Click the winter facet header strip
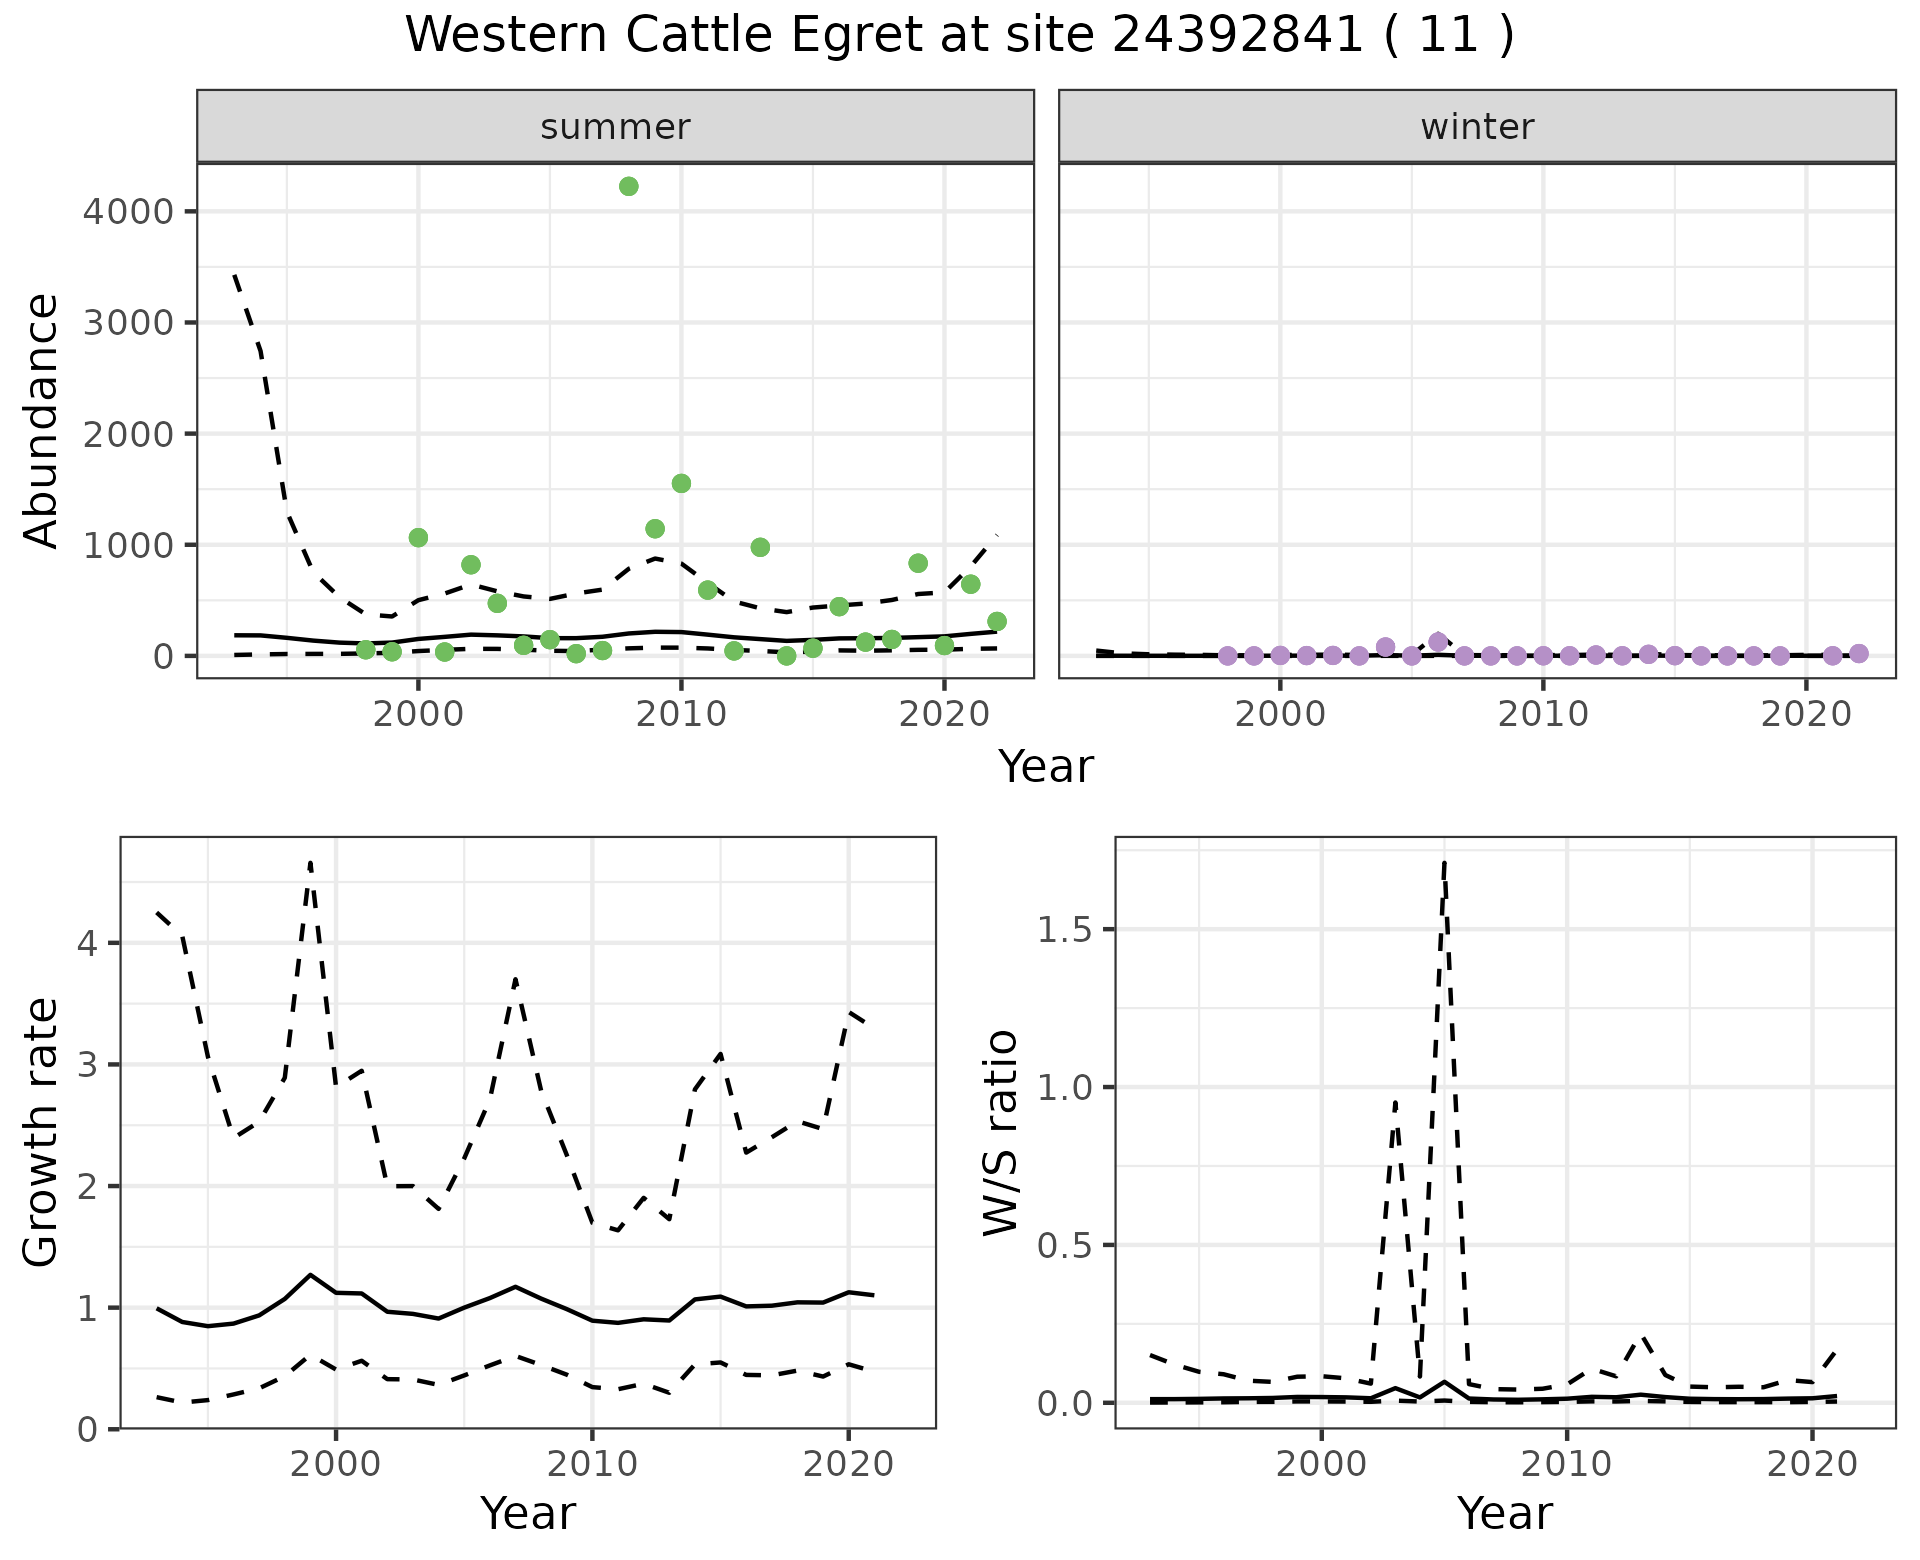This screenshot has height=1560, width=1920. pos(1476,127)
